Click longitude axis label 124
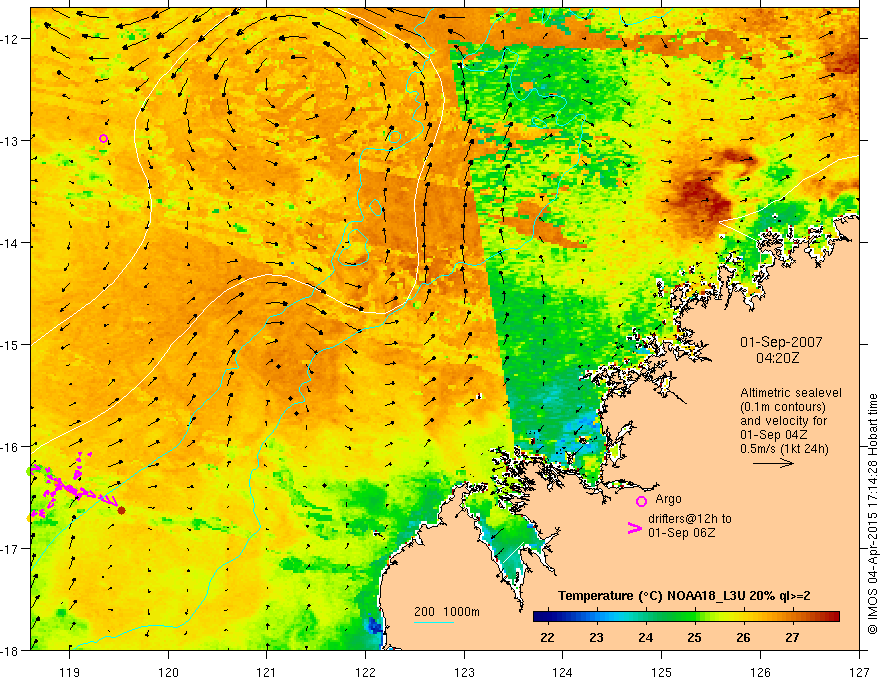This screenshot has height=680, width=880. point(563,672)
